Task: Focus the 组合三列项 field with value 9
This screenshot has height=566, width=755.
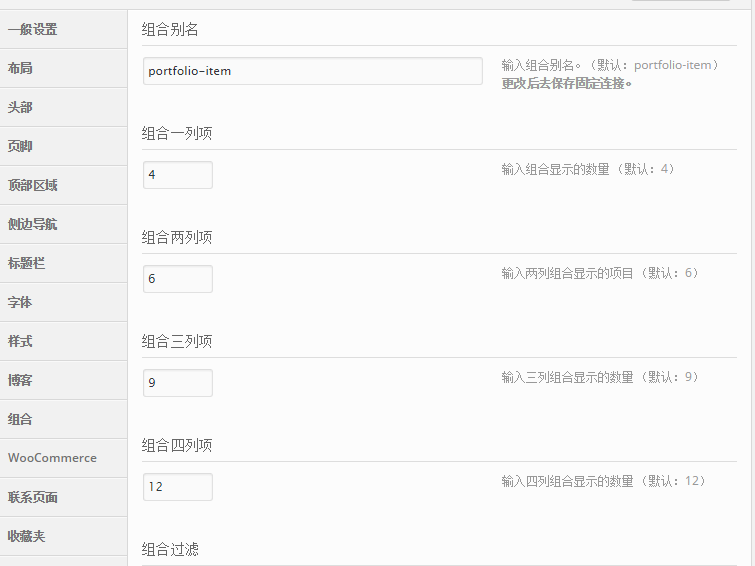Action: pyautogui.click(x=178, y=383)
